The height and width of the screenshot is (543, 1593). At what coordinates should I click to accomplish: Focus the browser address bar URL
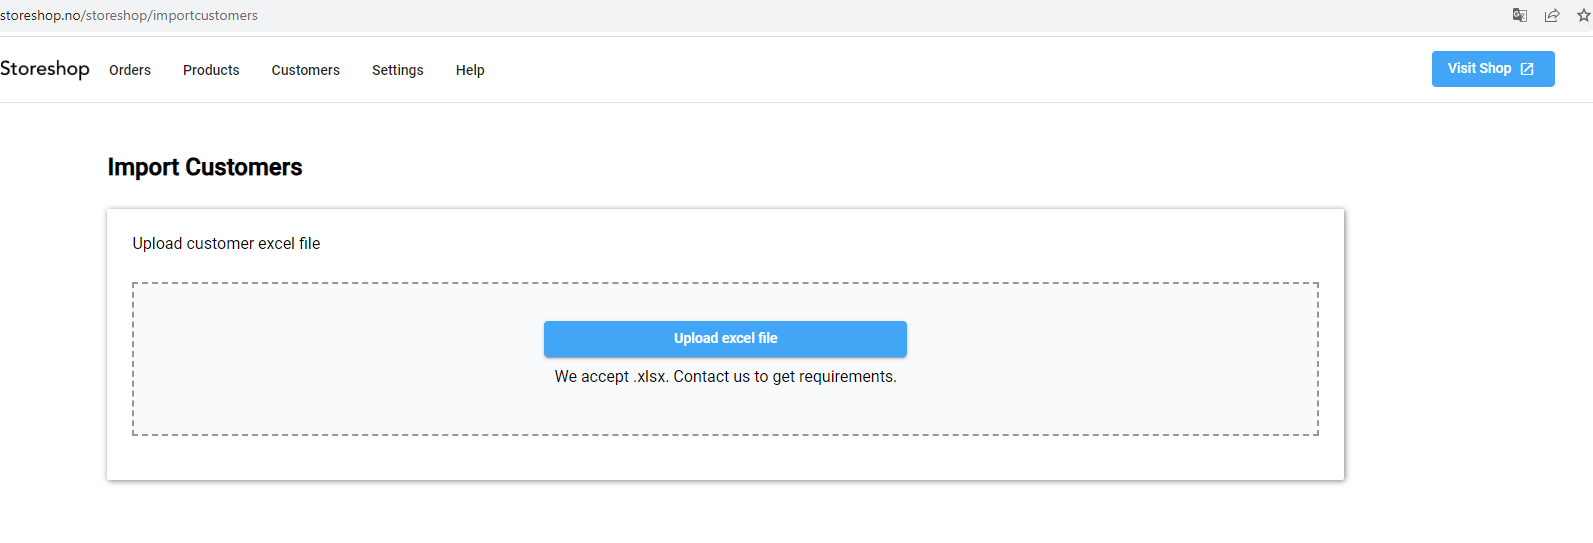[x=129, y=15]
